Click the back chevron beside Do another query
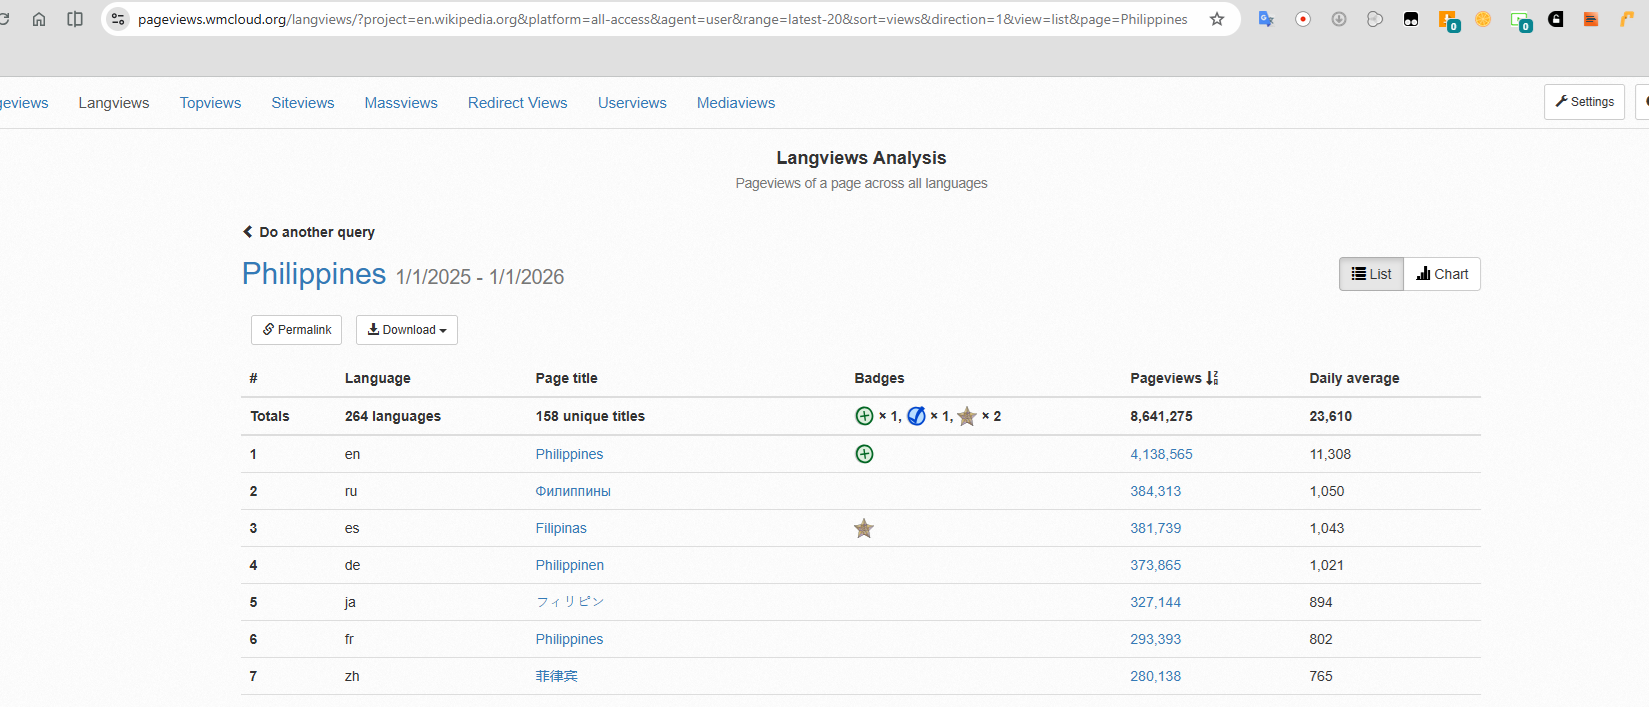1649x711 pixels. coord(248,232)
